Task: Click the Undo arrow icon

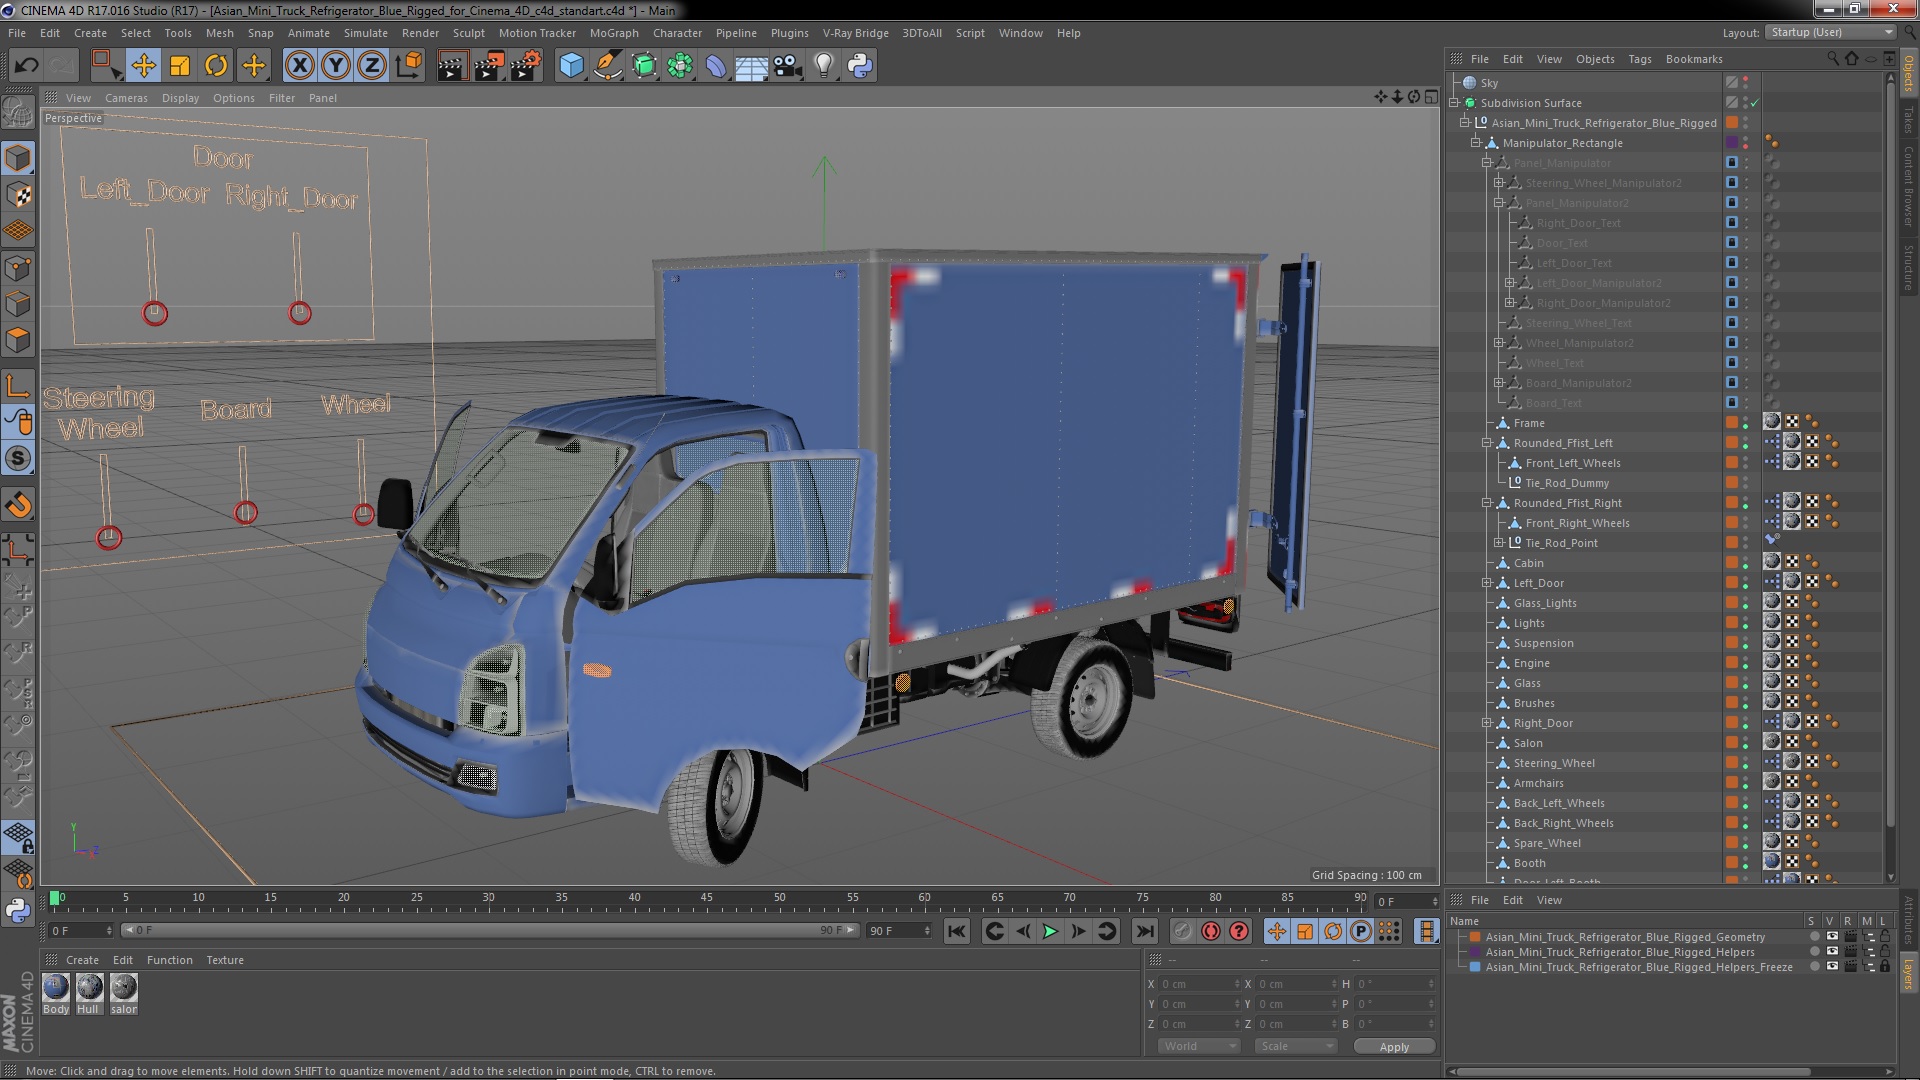Action: pos(26,66)
